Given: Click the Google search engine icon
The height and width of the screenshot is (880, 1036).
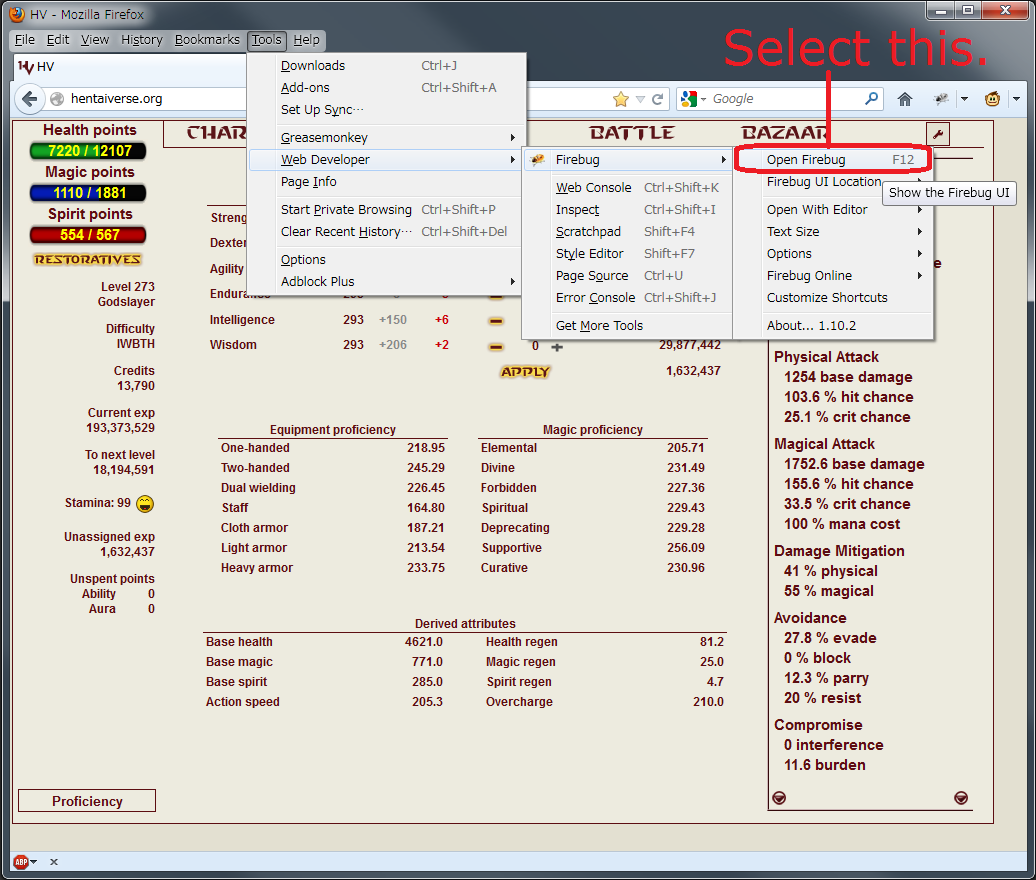Looking at the screenshot, I should 688,98.
